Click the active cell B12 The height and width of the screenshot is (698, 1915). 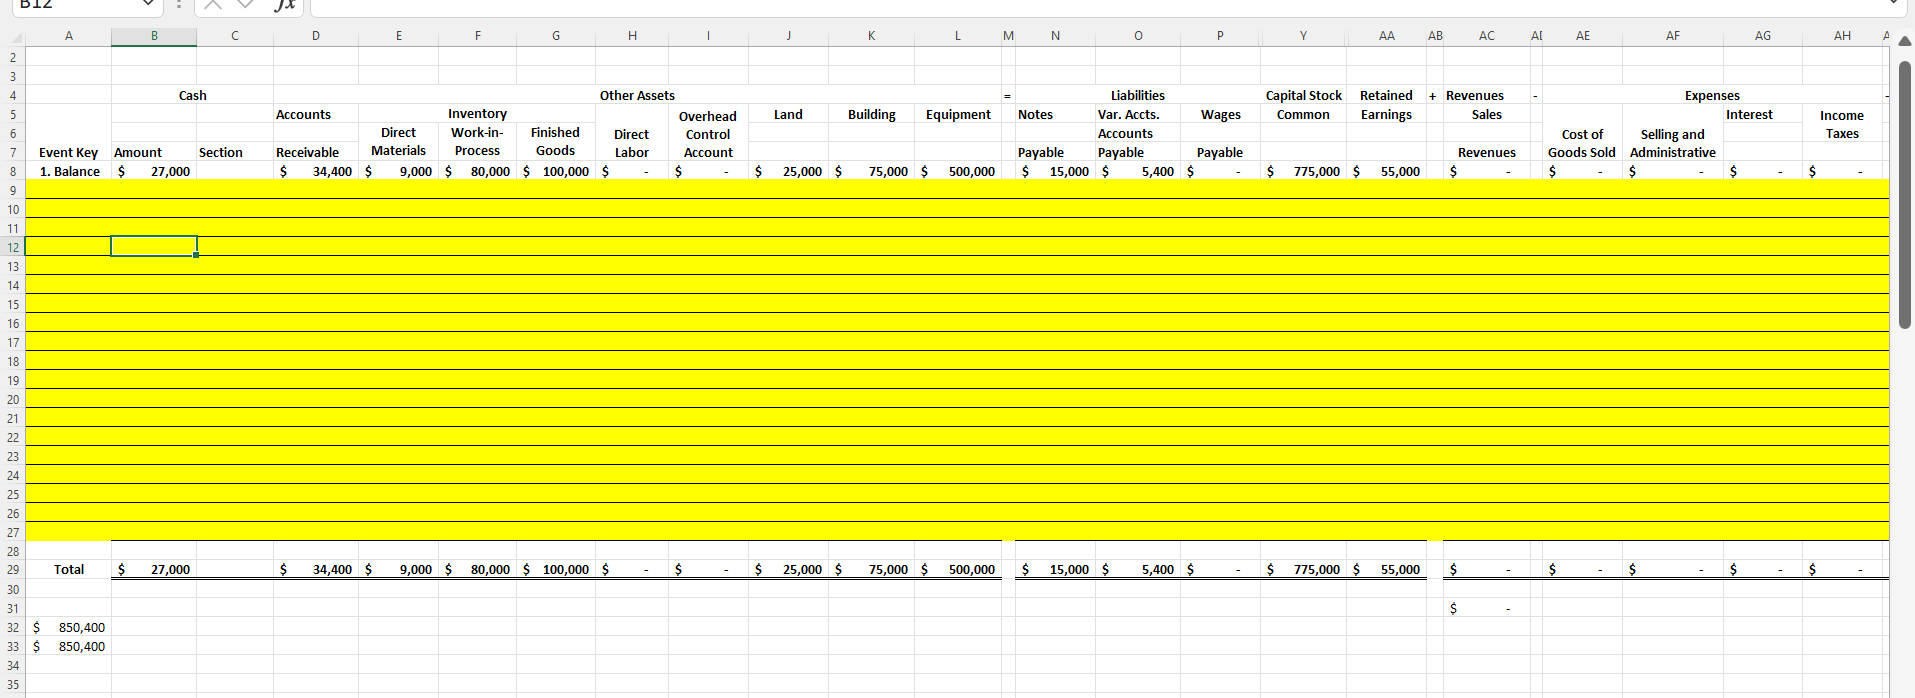(154, 246)
